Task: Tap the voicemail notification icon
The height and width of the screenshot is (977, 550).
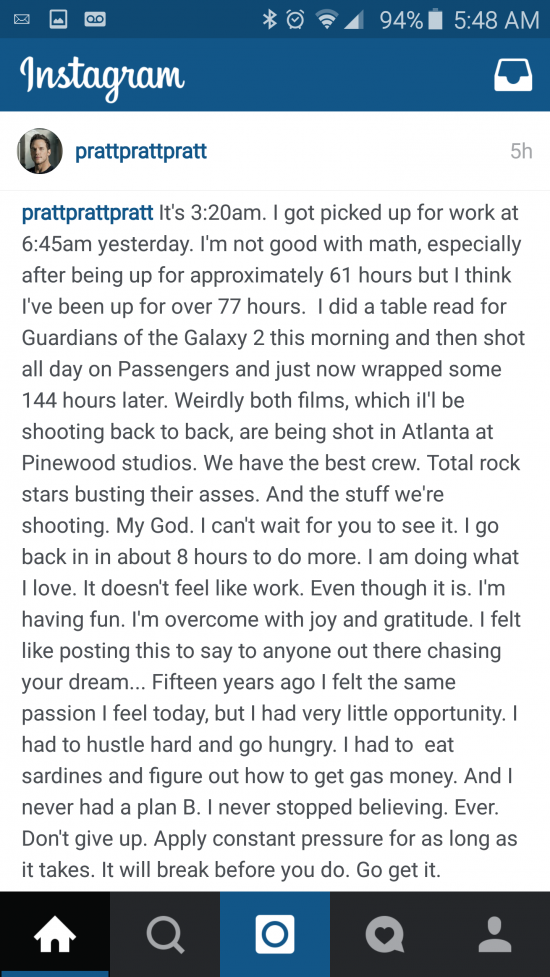Action: tap(95, 20)
